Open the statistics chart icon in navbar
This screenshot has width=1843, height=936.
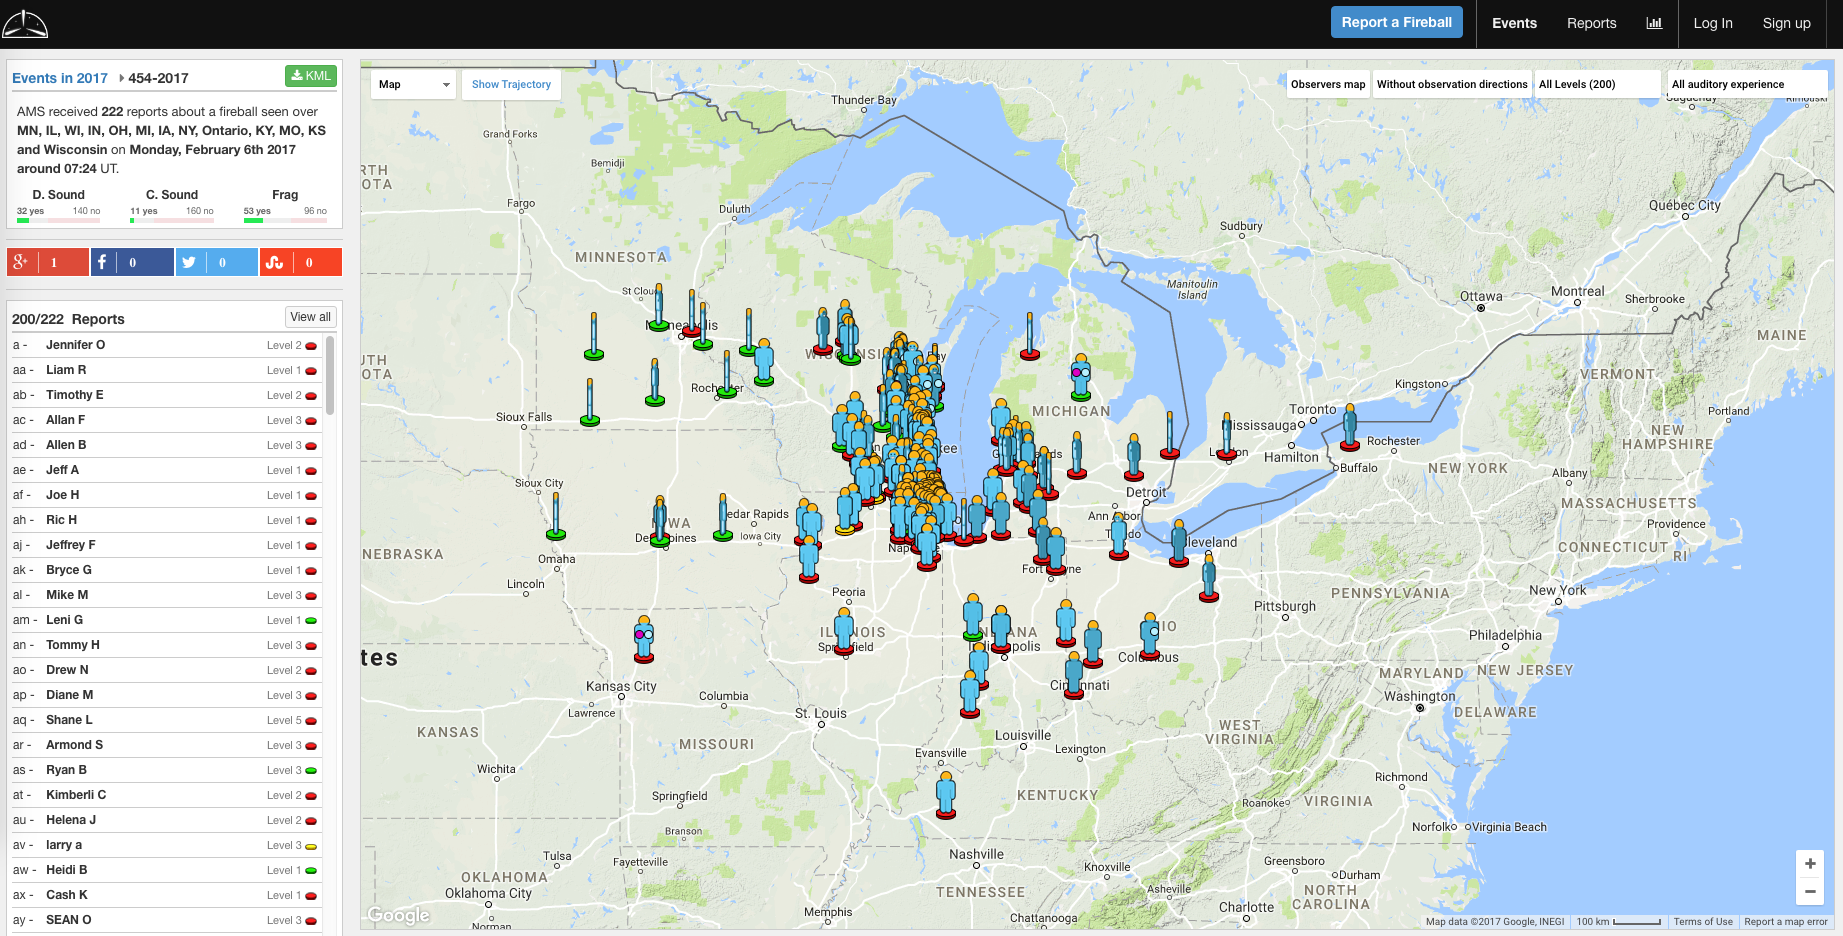[x=1654, y=23]
